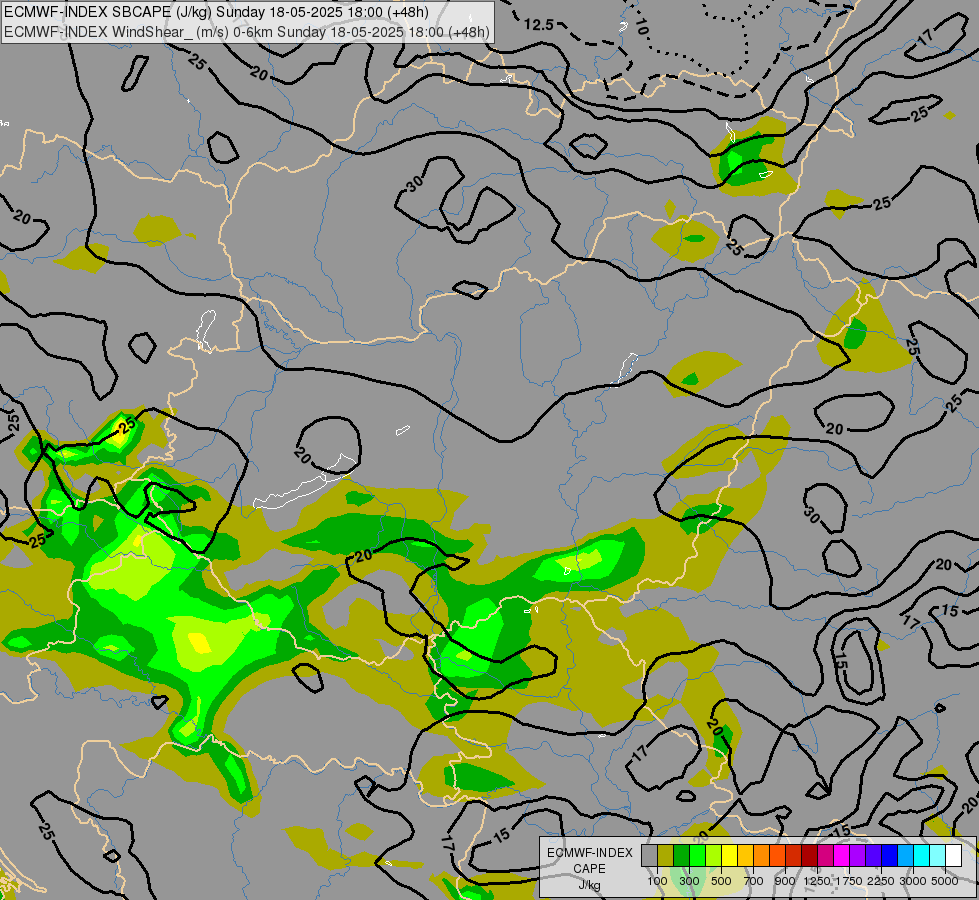Pick the pure yellow swatch right of 500

coord(730,856)
